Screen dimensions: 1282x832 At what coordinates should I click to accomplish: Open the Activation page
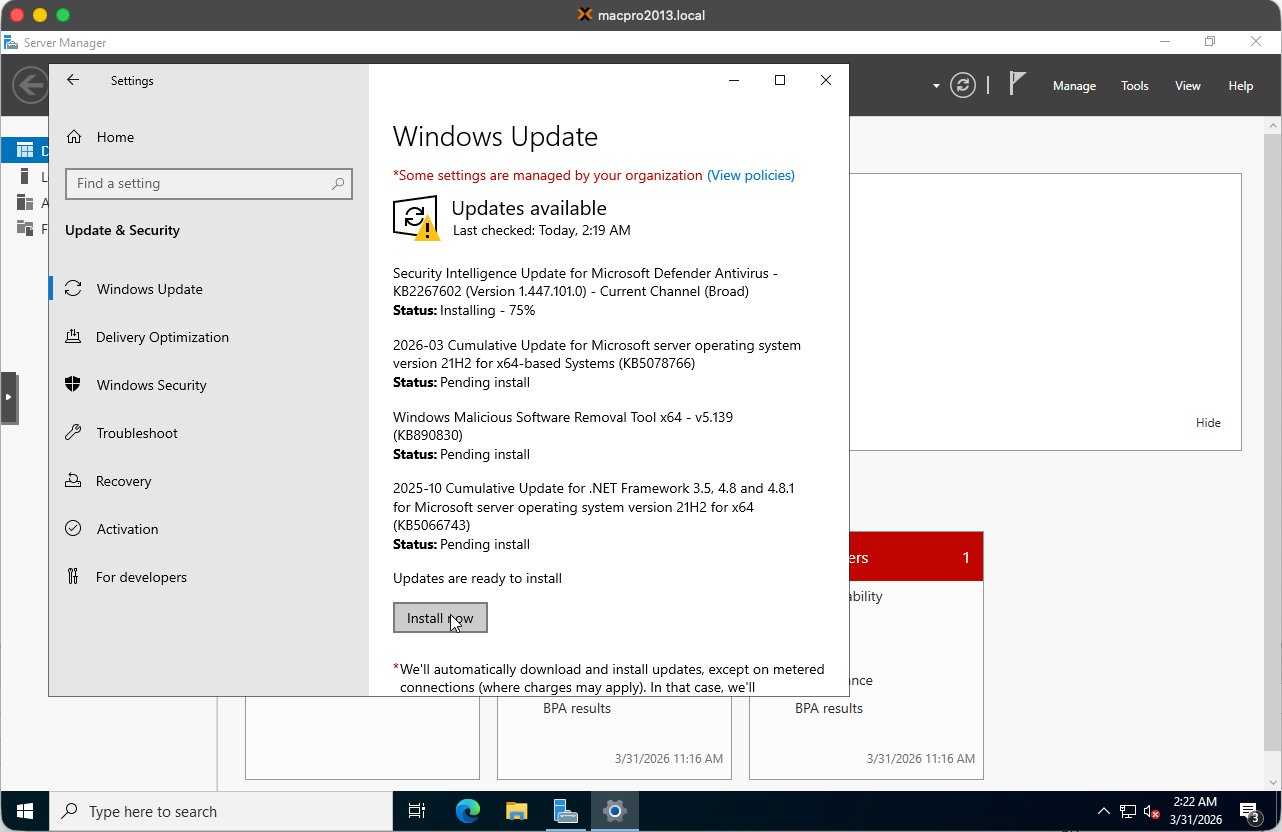click(125, 529)
